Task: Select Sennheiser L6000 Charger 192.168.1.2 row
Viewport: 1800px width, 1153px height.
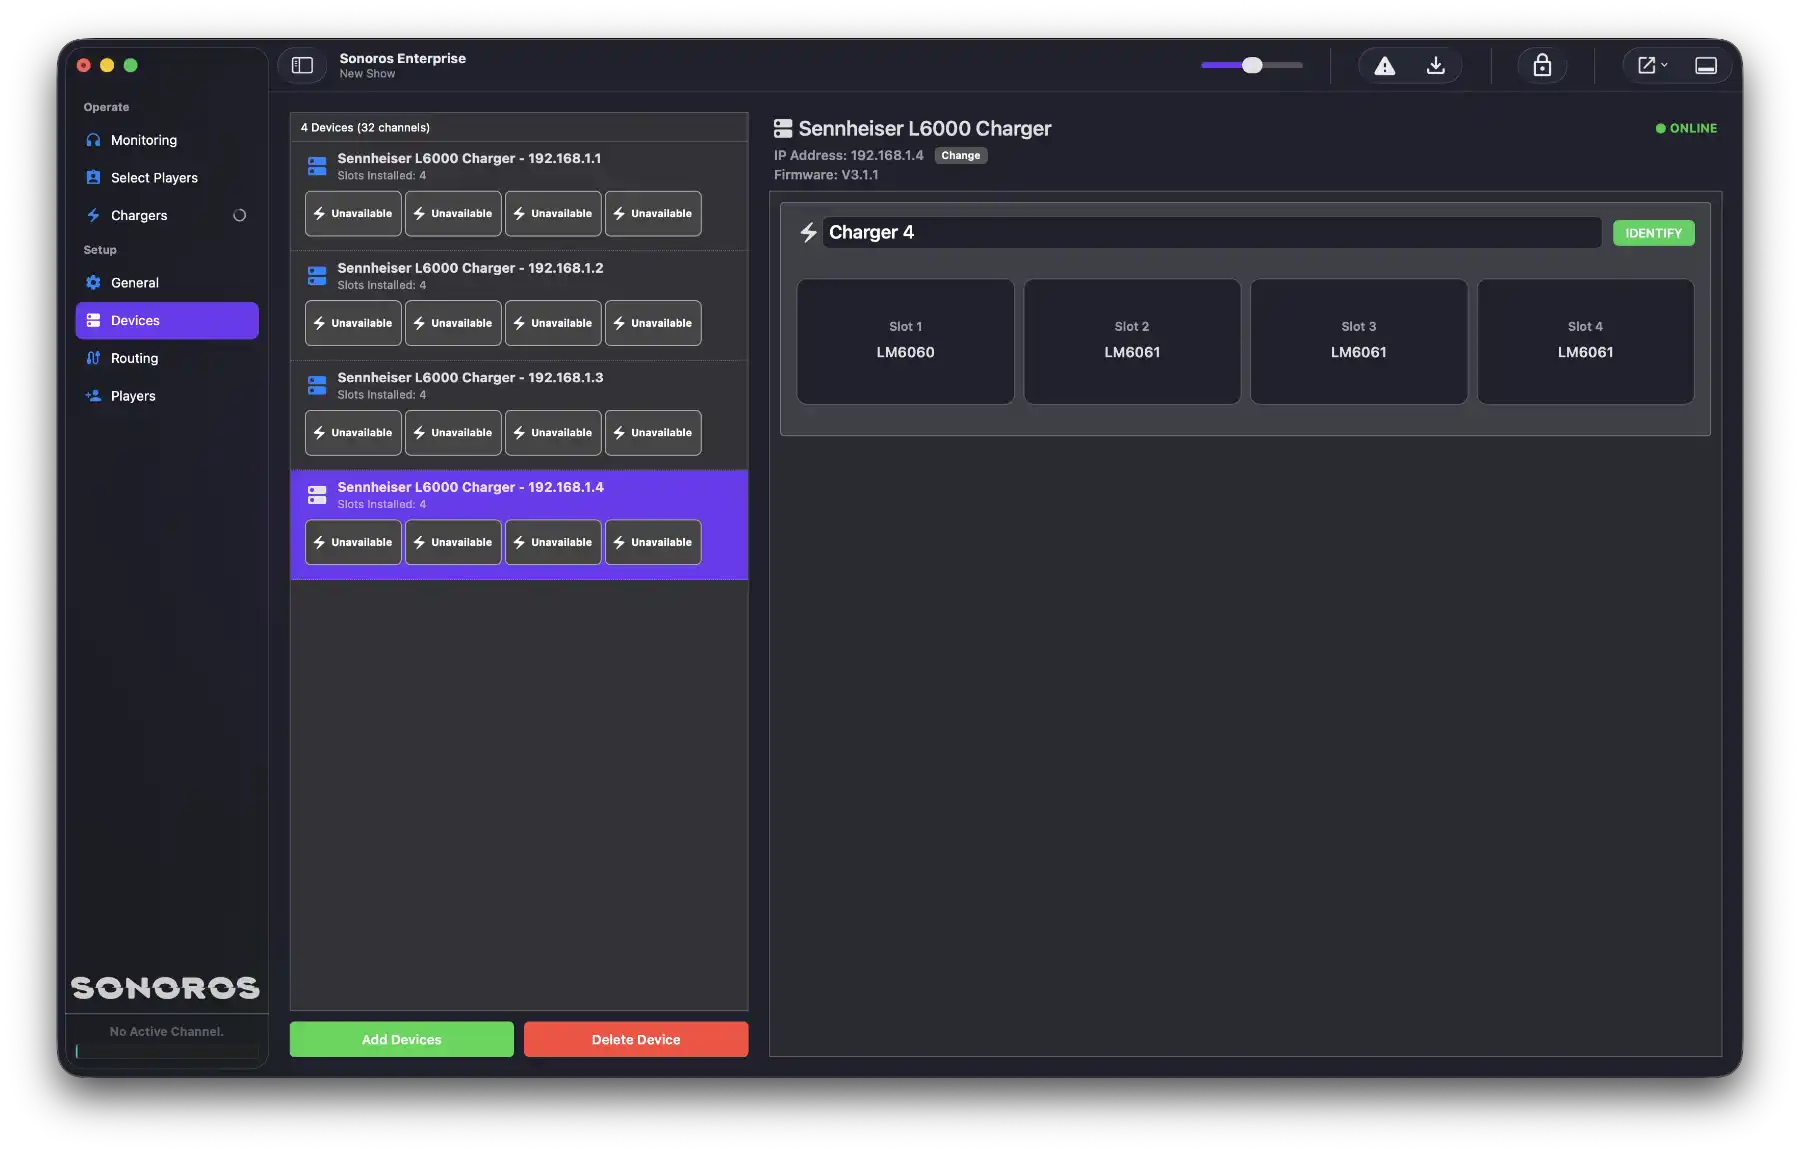Action: [519, 305]
